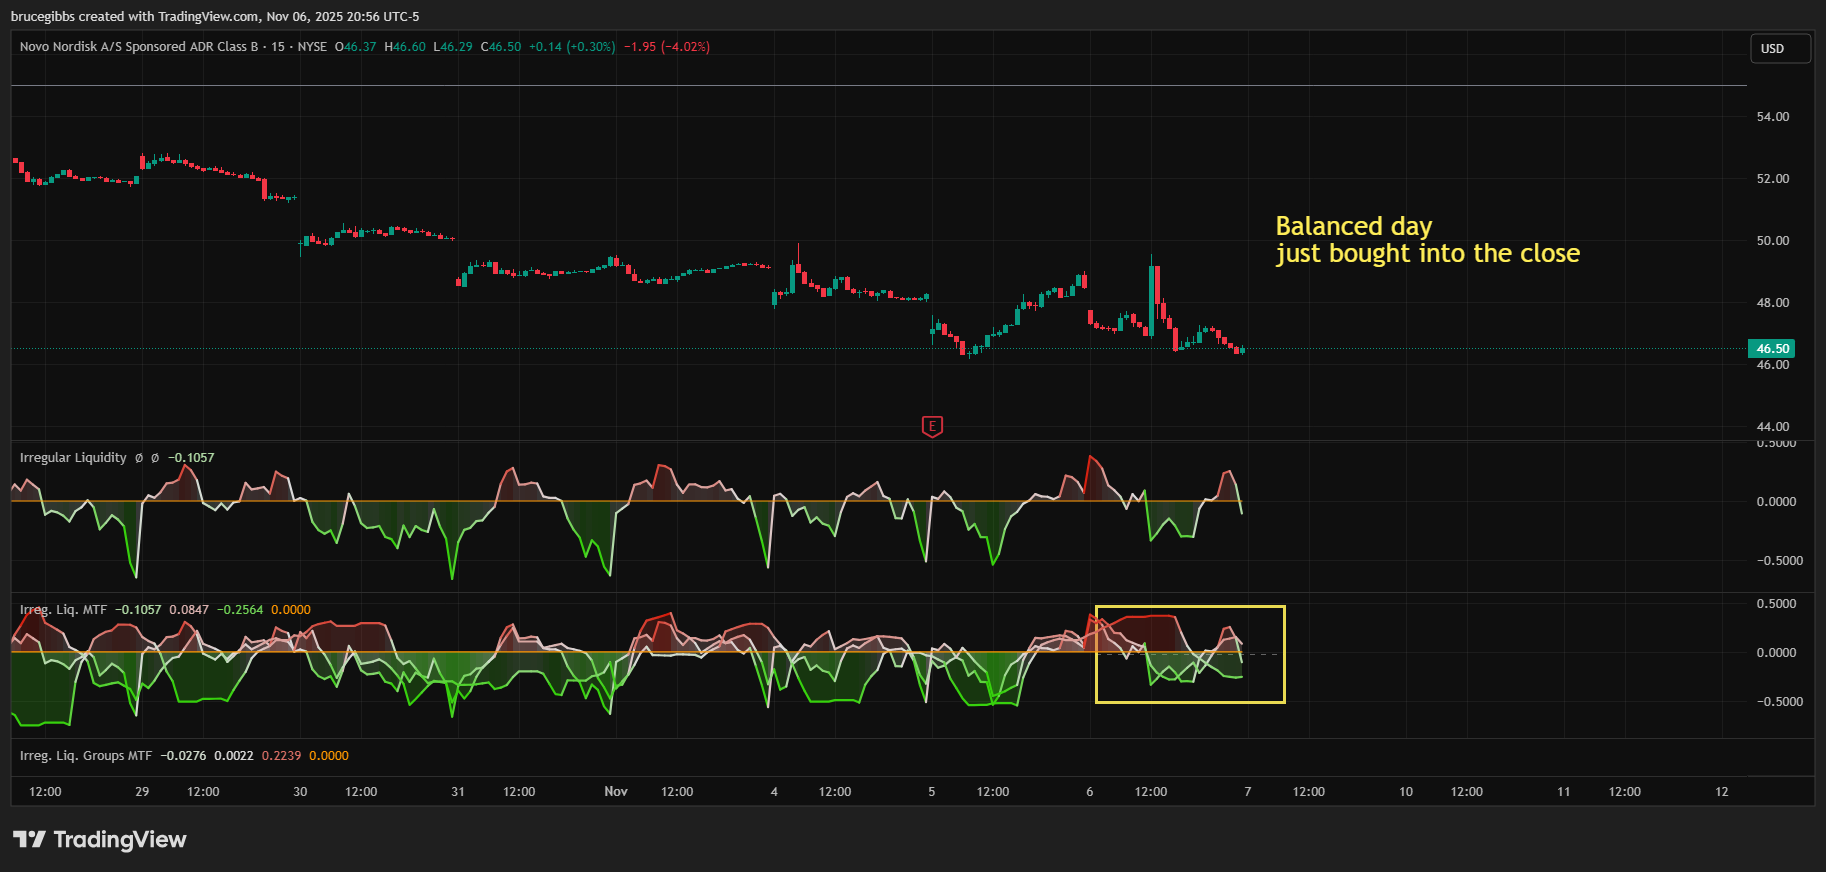The width and height of the screenshot is (1826, 872).
Task: Click the -1.95 (-4.02%) change value
Action: (667, 47)
